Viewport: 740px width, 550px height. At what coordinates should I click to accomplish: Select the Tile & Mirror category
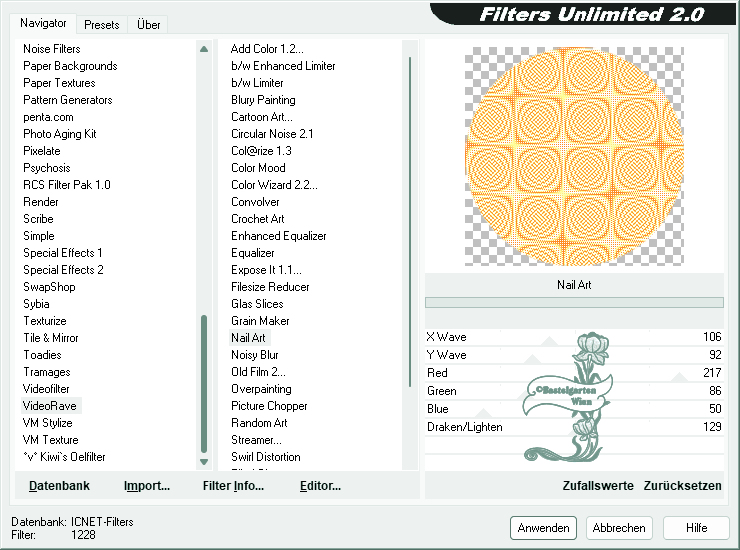pyautogui.click(x=50, y=338)
